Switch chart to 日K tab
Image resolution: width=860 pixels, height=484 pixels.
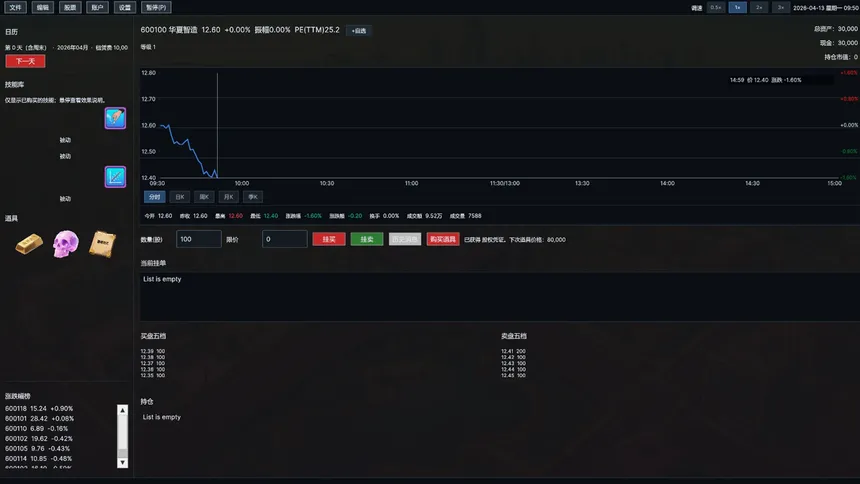179,196
